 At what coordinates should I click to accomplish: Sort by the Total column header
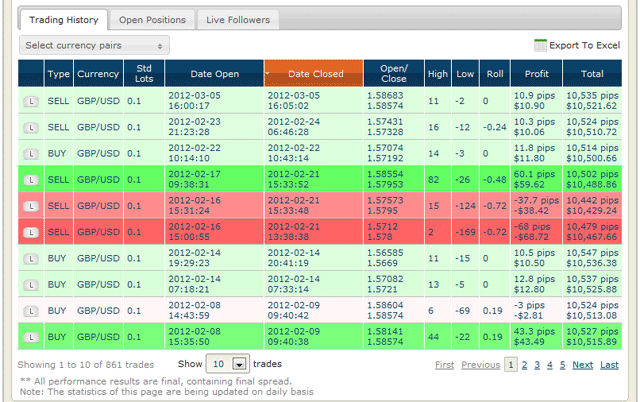pos(592,73)
